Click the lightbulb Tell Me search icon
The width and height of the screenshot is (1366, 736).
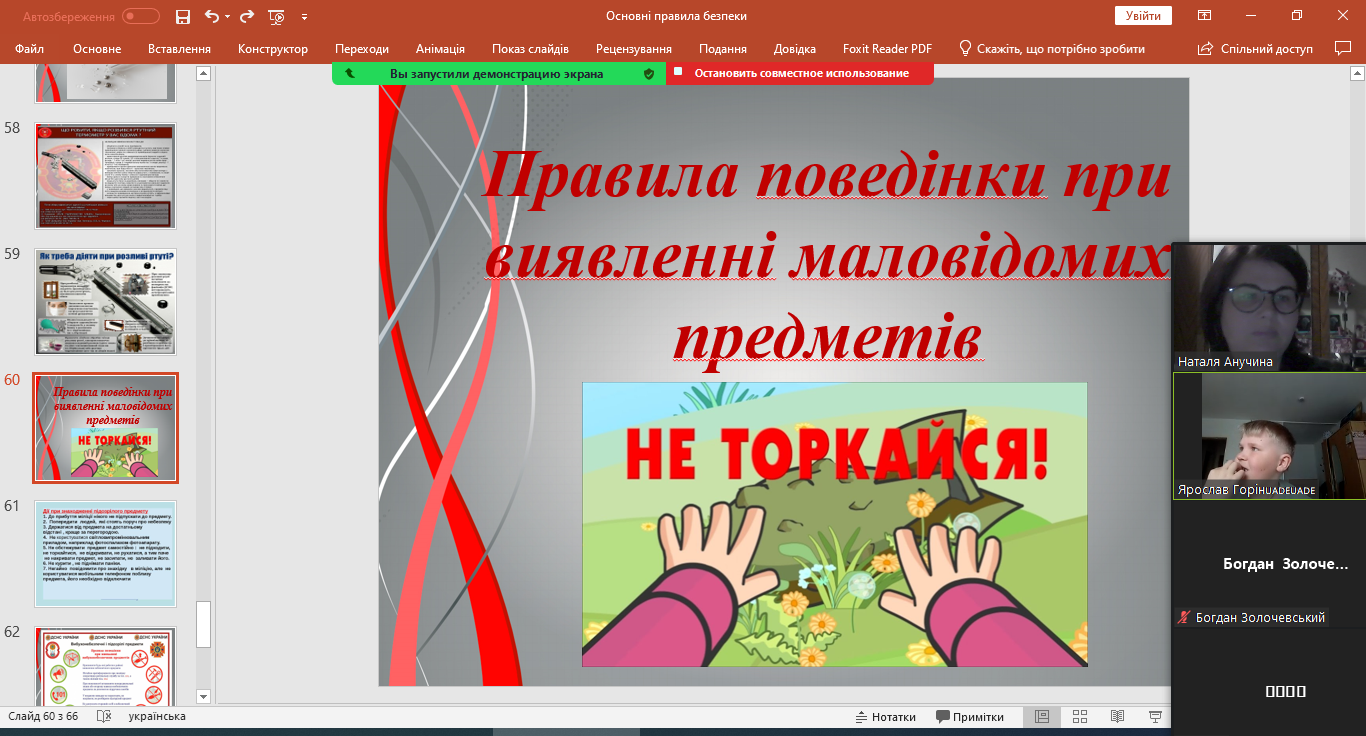pos(965,47)
